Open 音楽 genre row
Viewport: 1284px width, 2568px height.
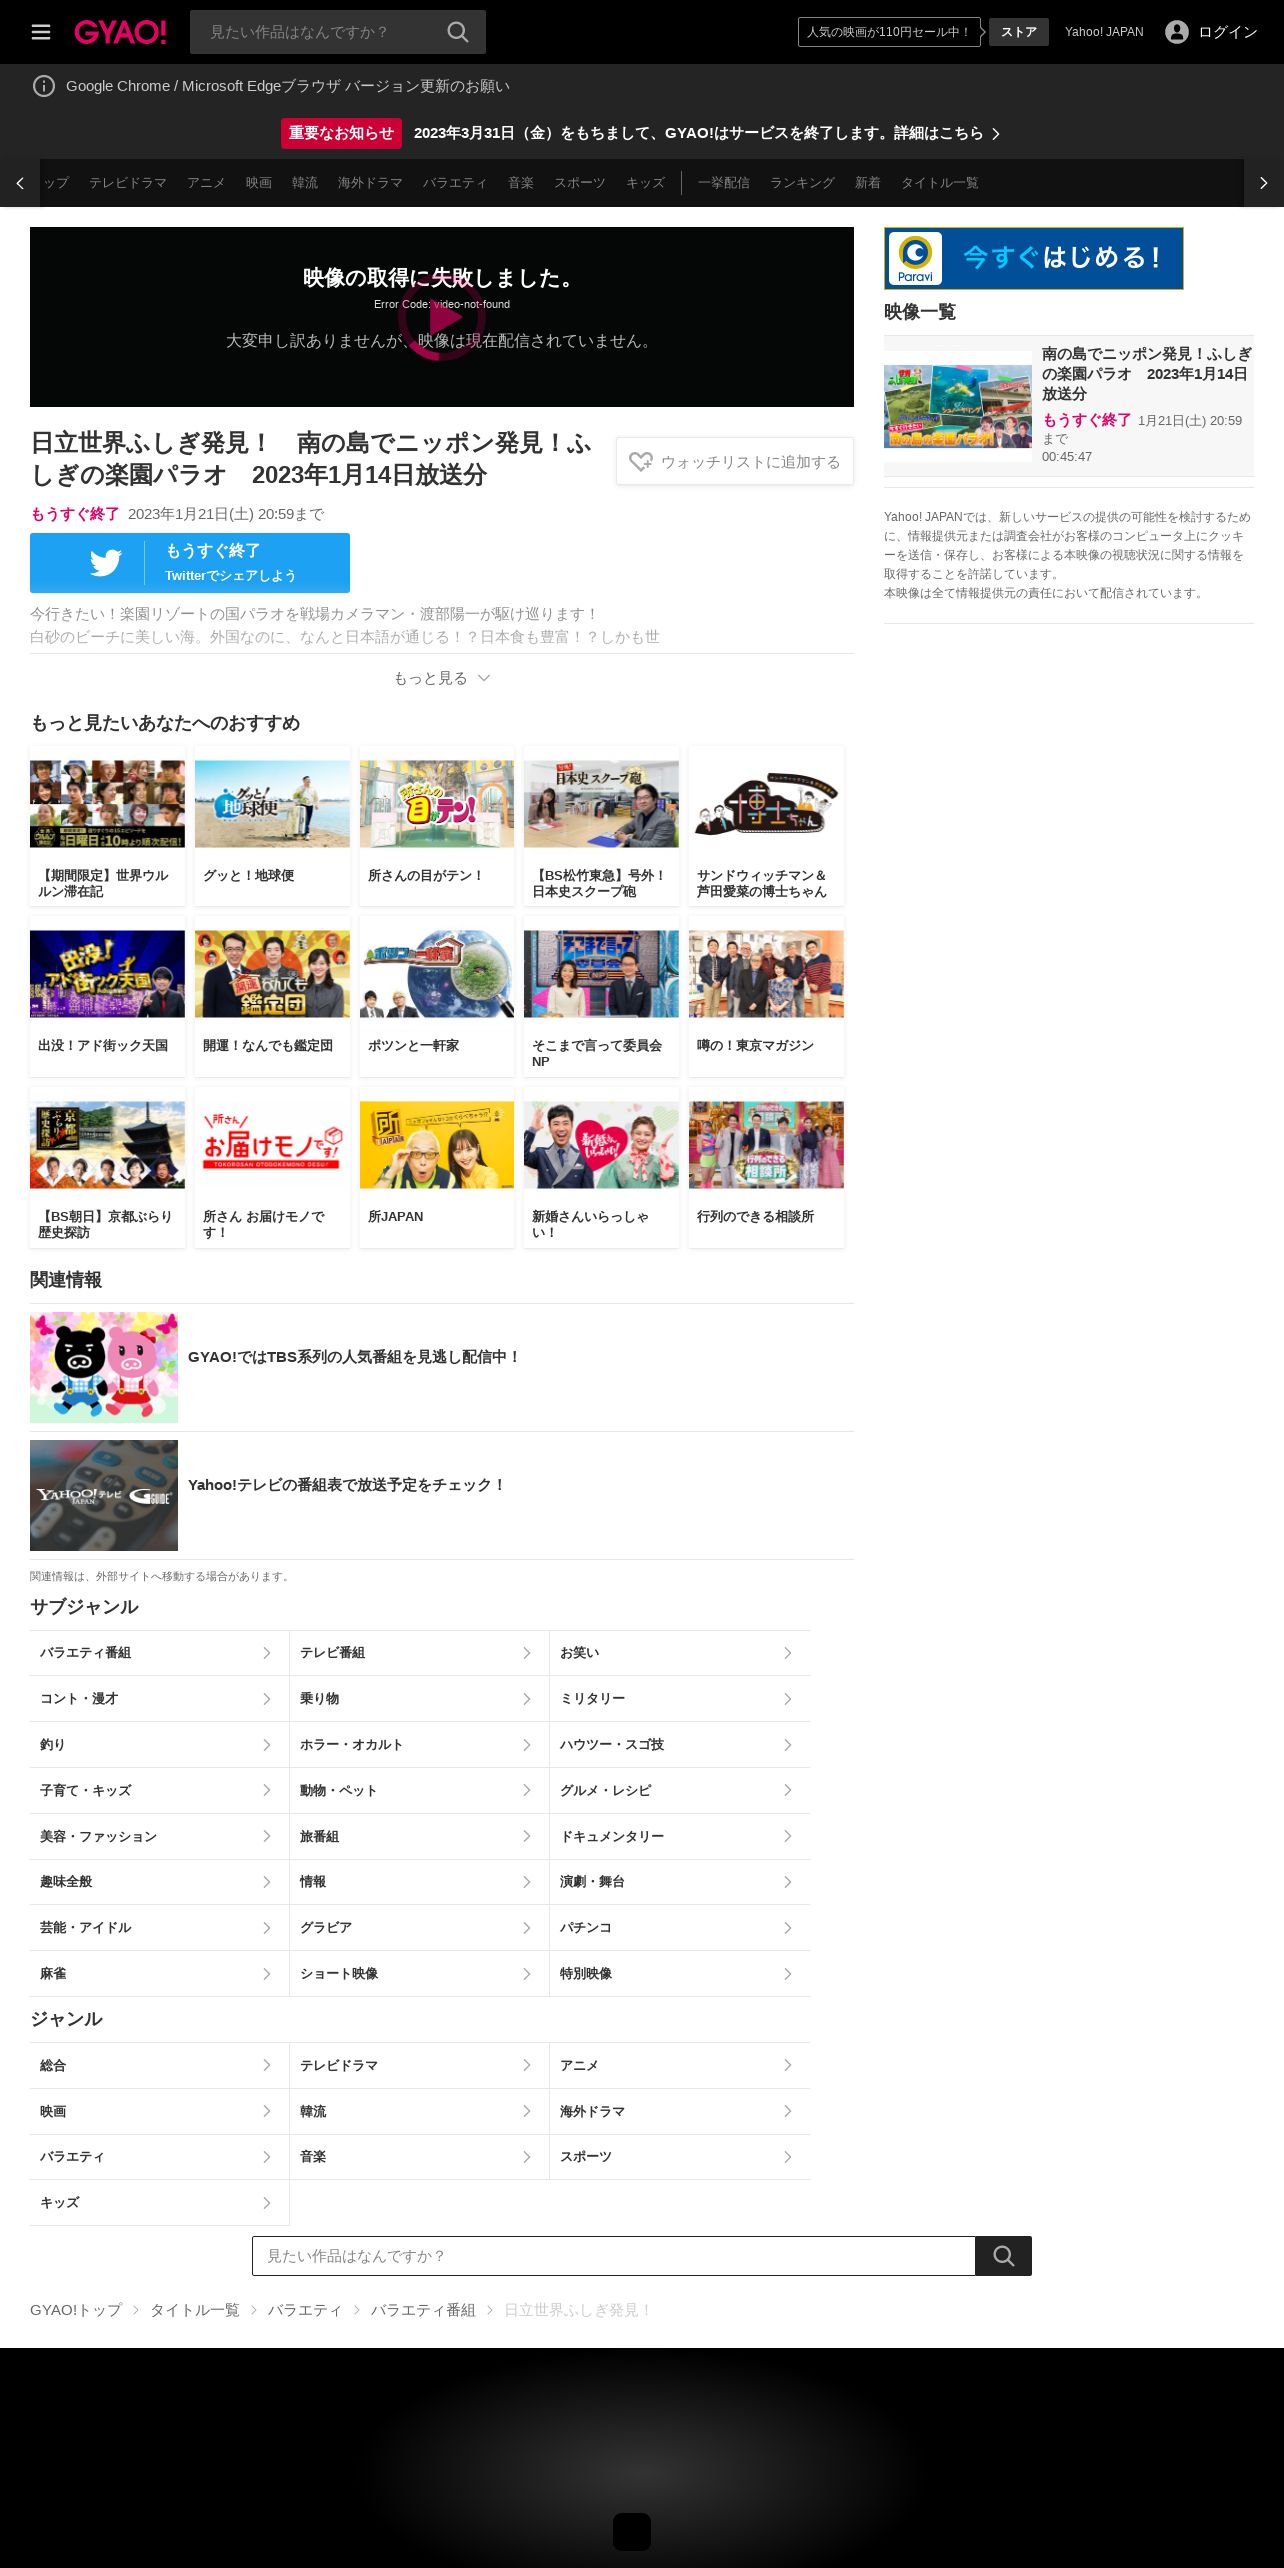419,2157
